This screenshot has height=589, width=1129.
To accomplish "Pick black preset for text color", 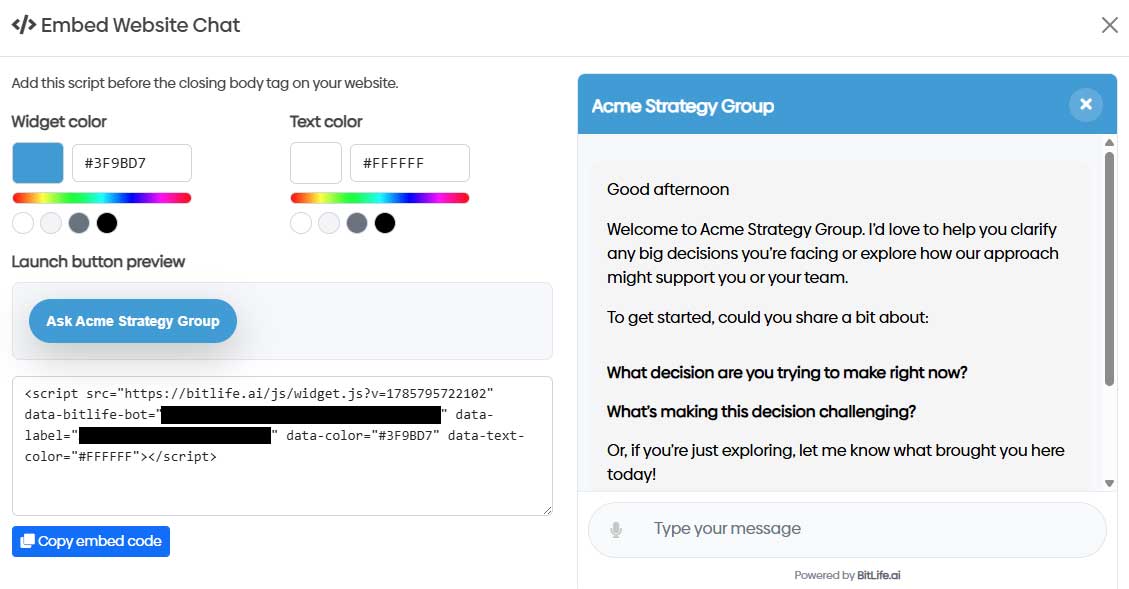I will pos(384,223).
